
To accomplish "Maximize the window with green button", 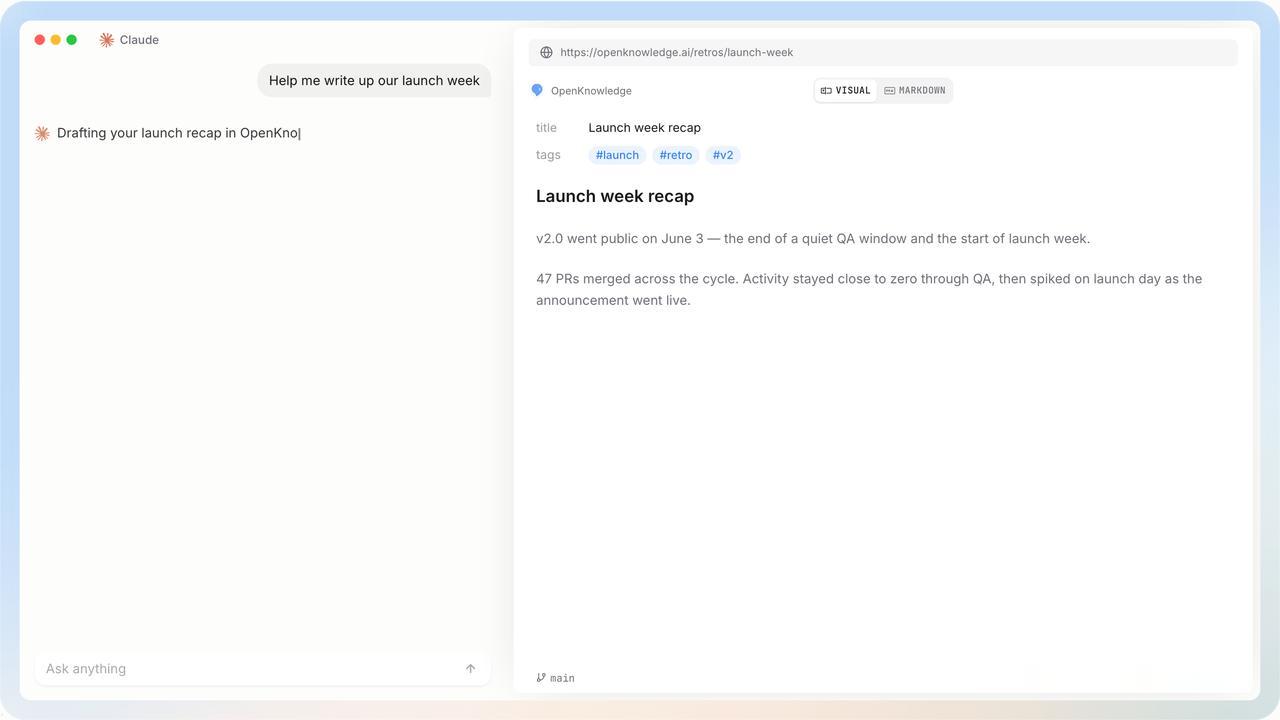I will (x=72, y=40).
